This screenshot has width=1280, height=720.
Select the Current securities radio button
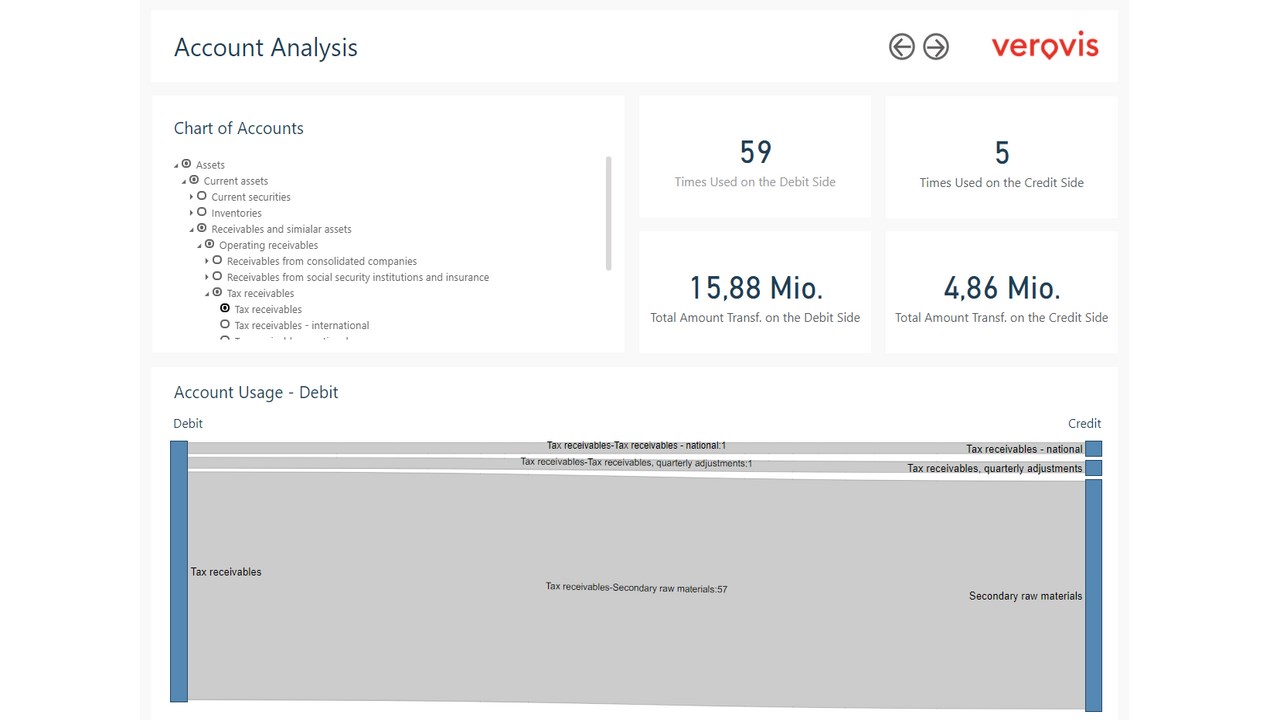tap(202, 197)
